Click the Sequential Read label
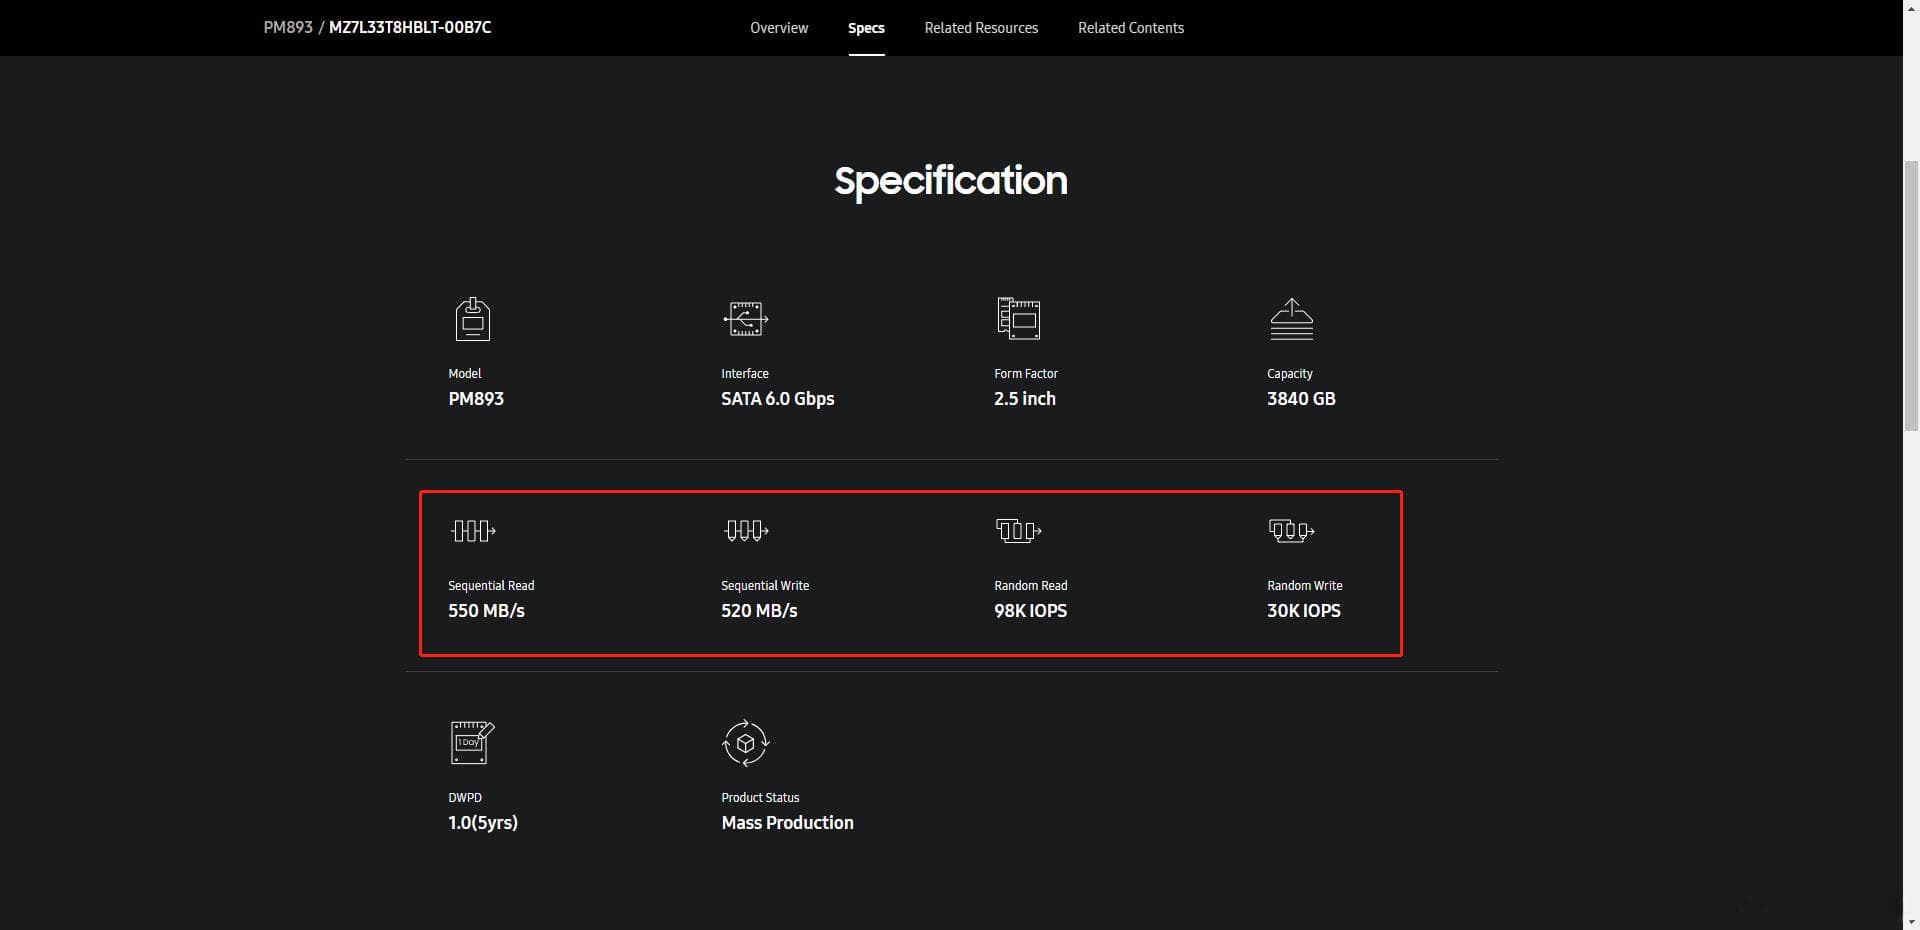 coord(491,586)
